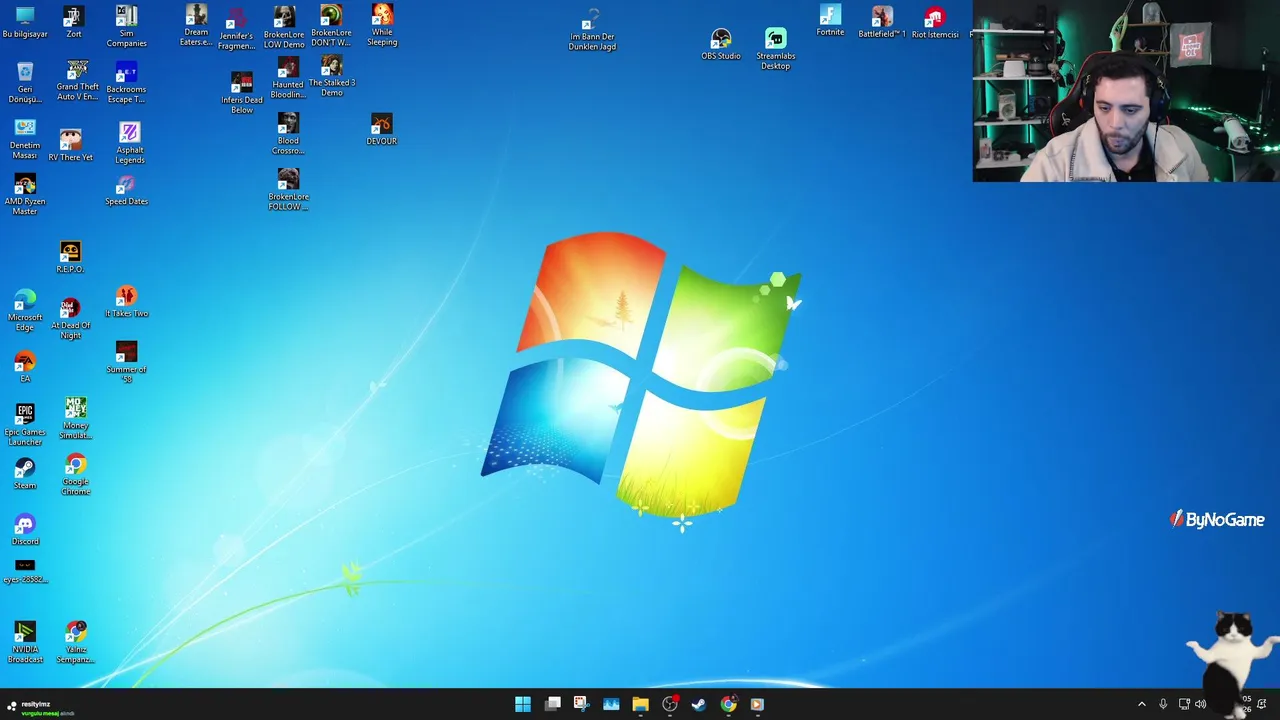1280x720 pixels.
Task: Launch Money Simulator shortcut
Action: pos(76,419)
